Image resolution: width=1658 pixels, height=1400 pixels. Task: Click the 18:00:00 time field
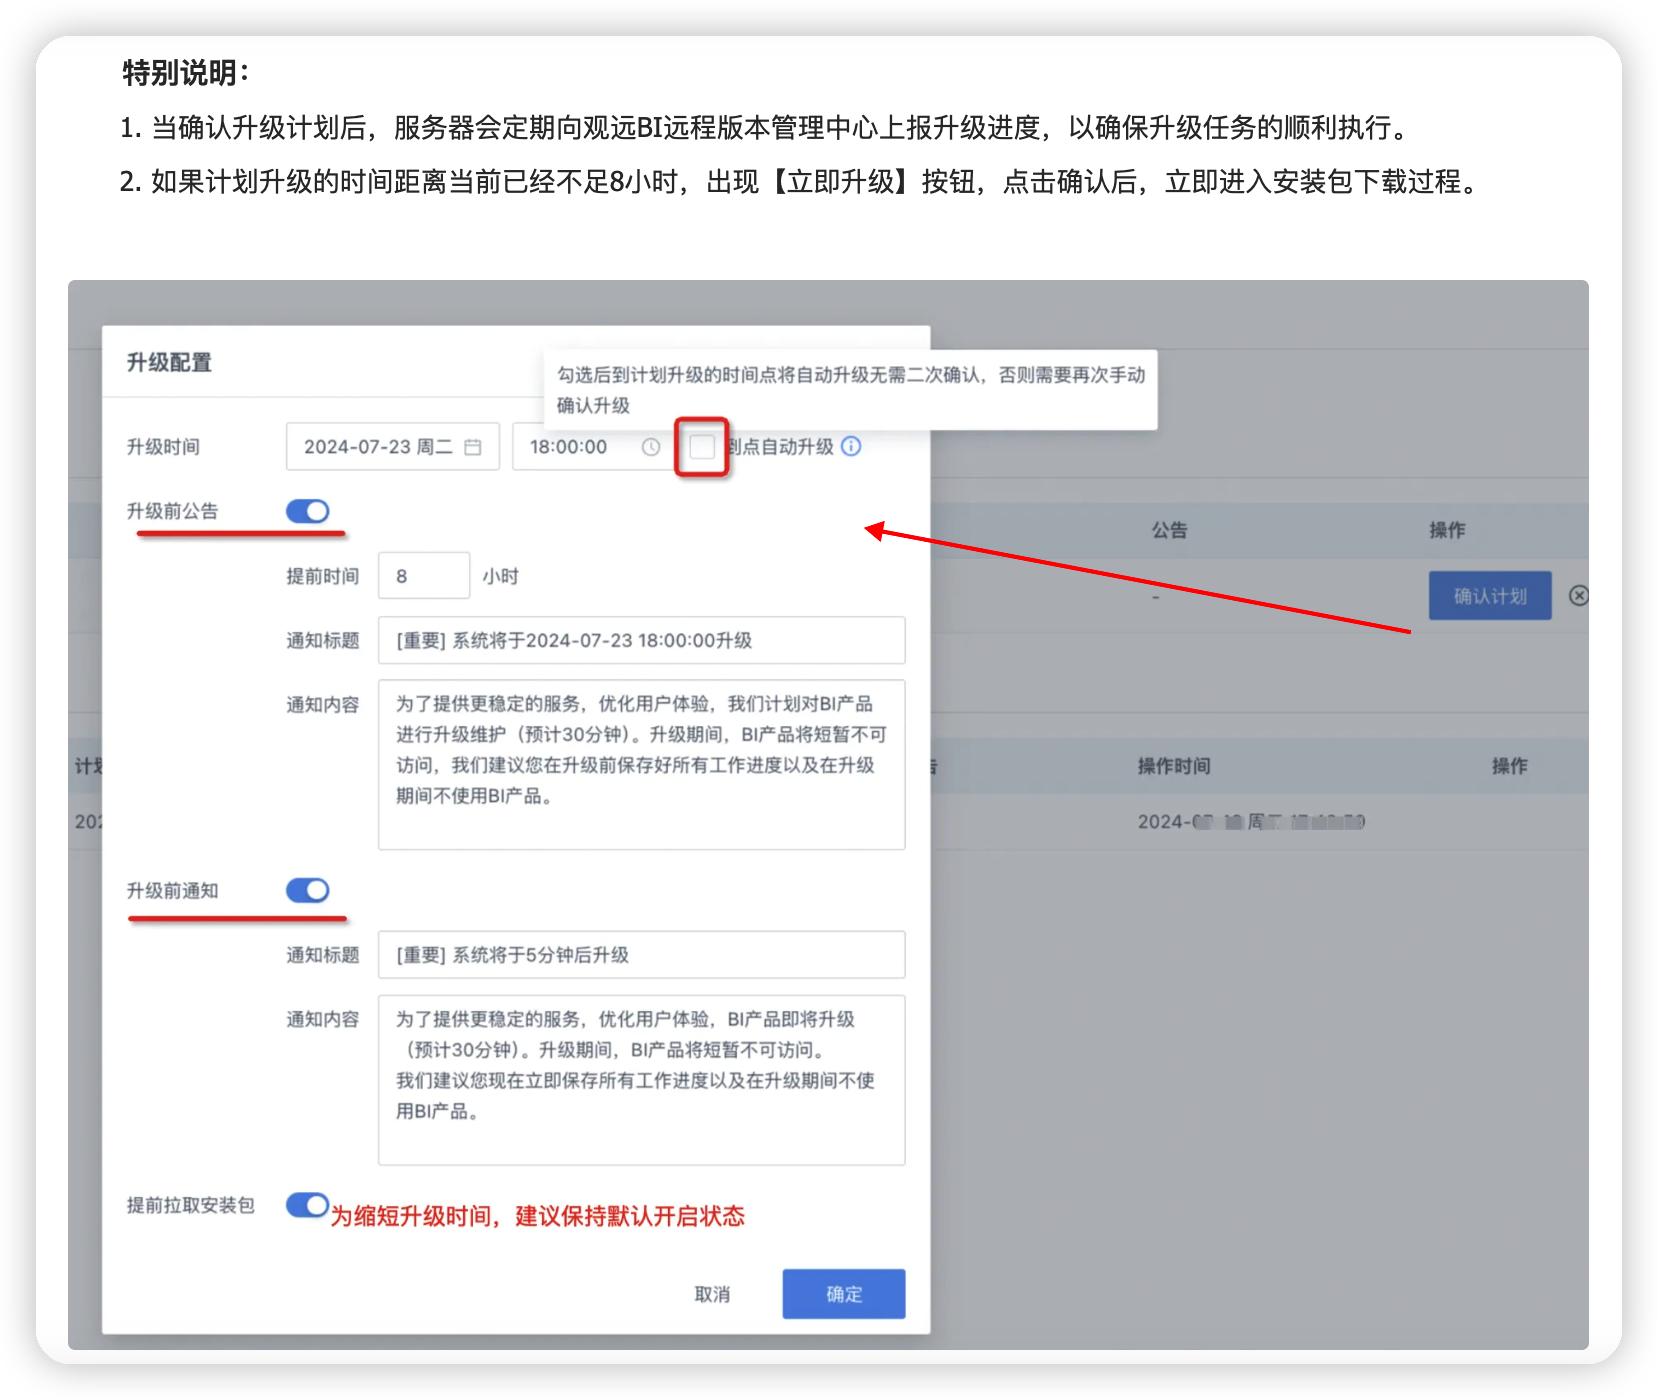point(594,446)
